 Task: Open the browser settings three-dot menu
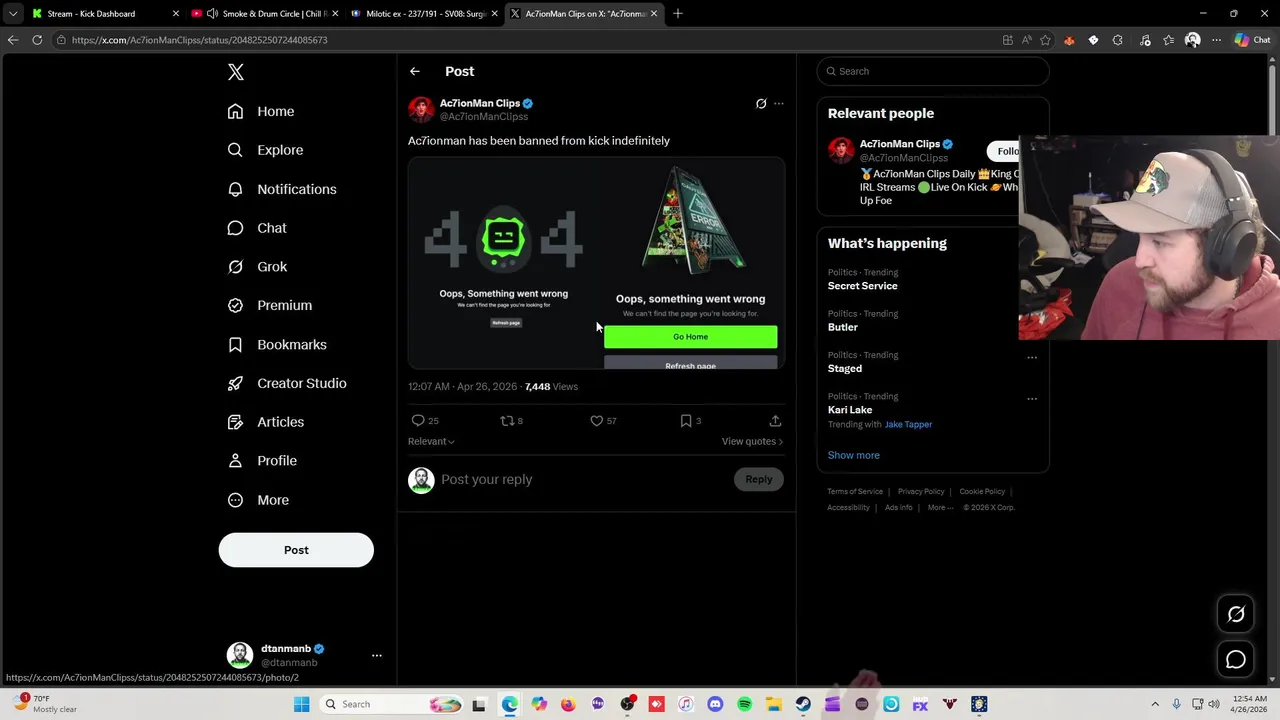1216,40
